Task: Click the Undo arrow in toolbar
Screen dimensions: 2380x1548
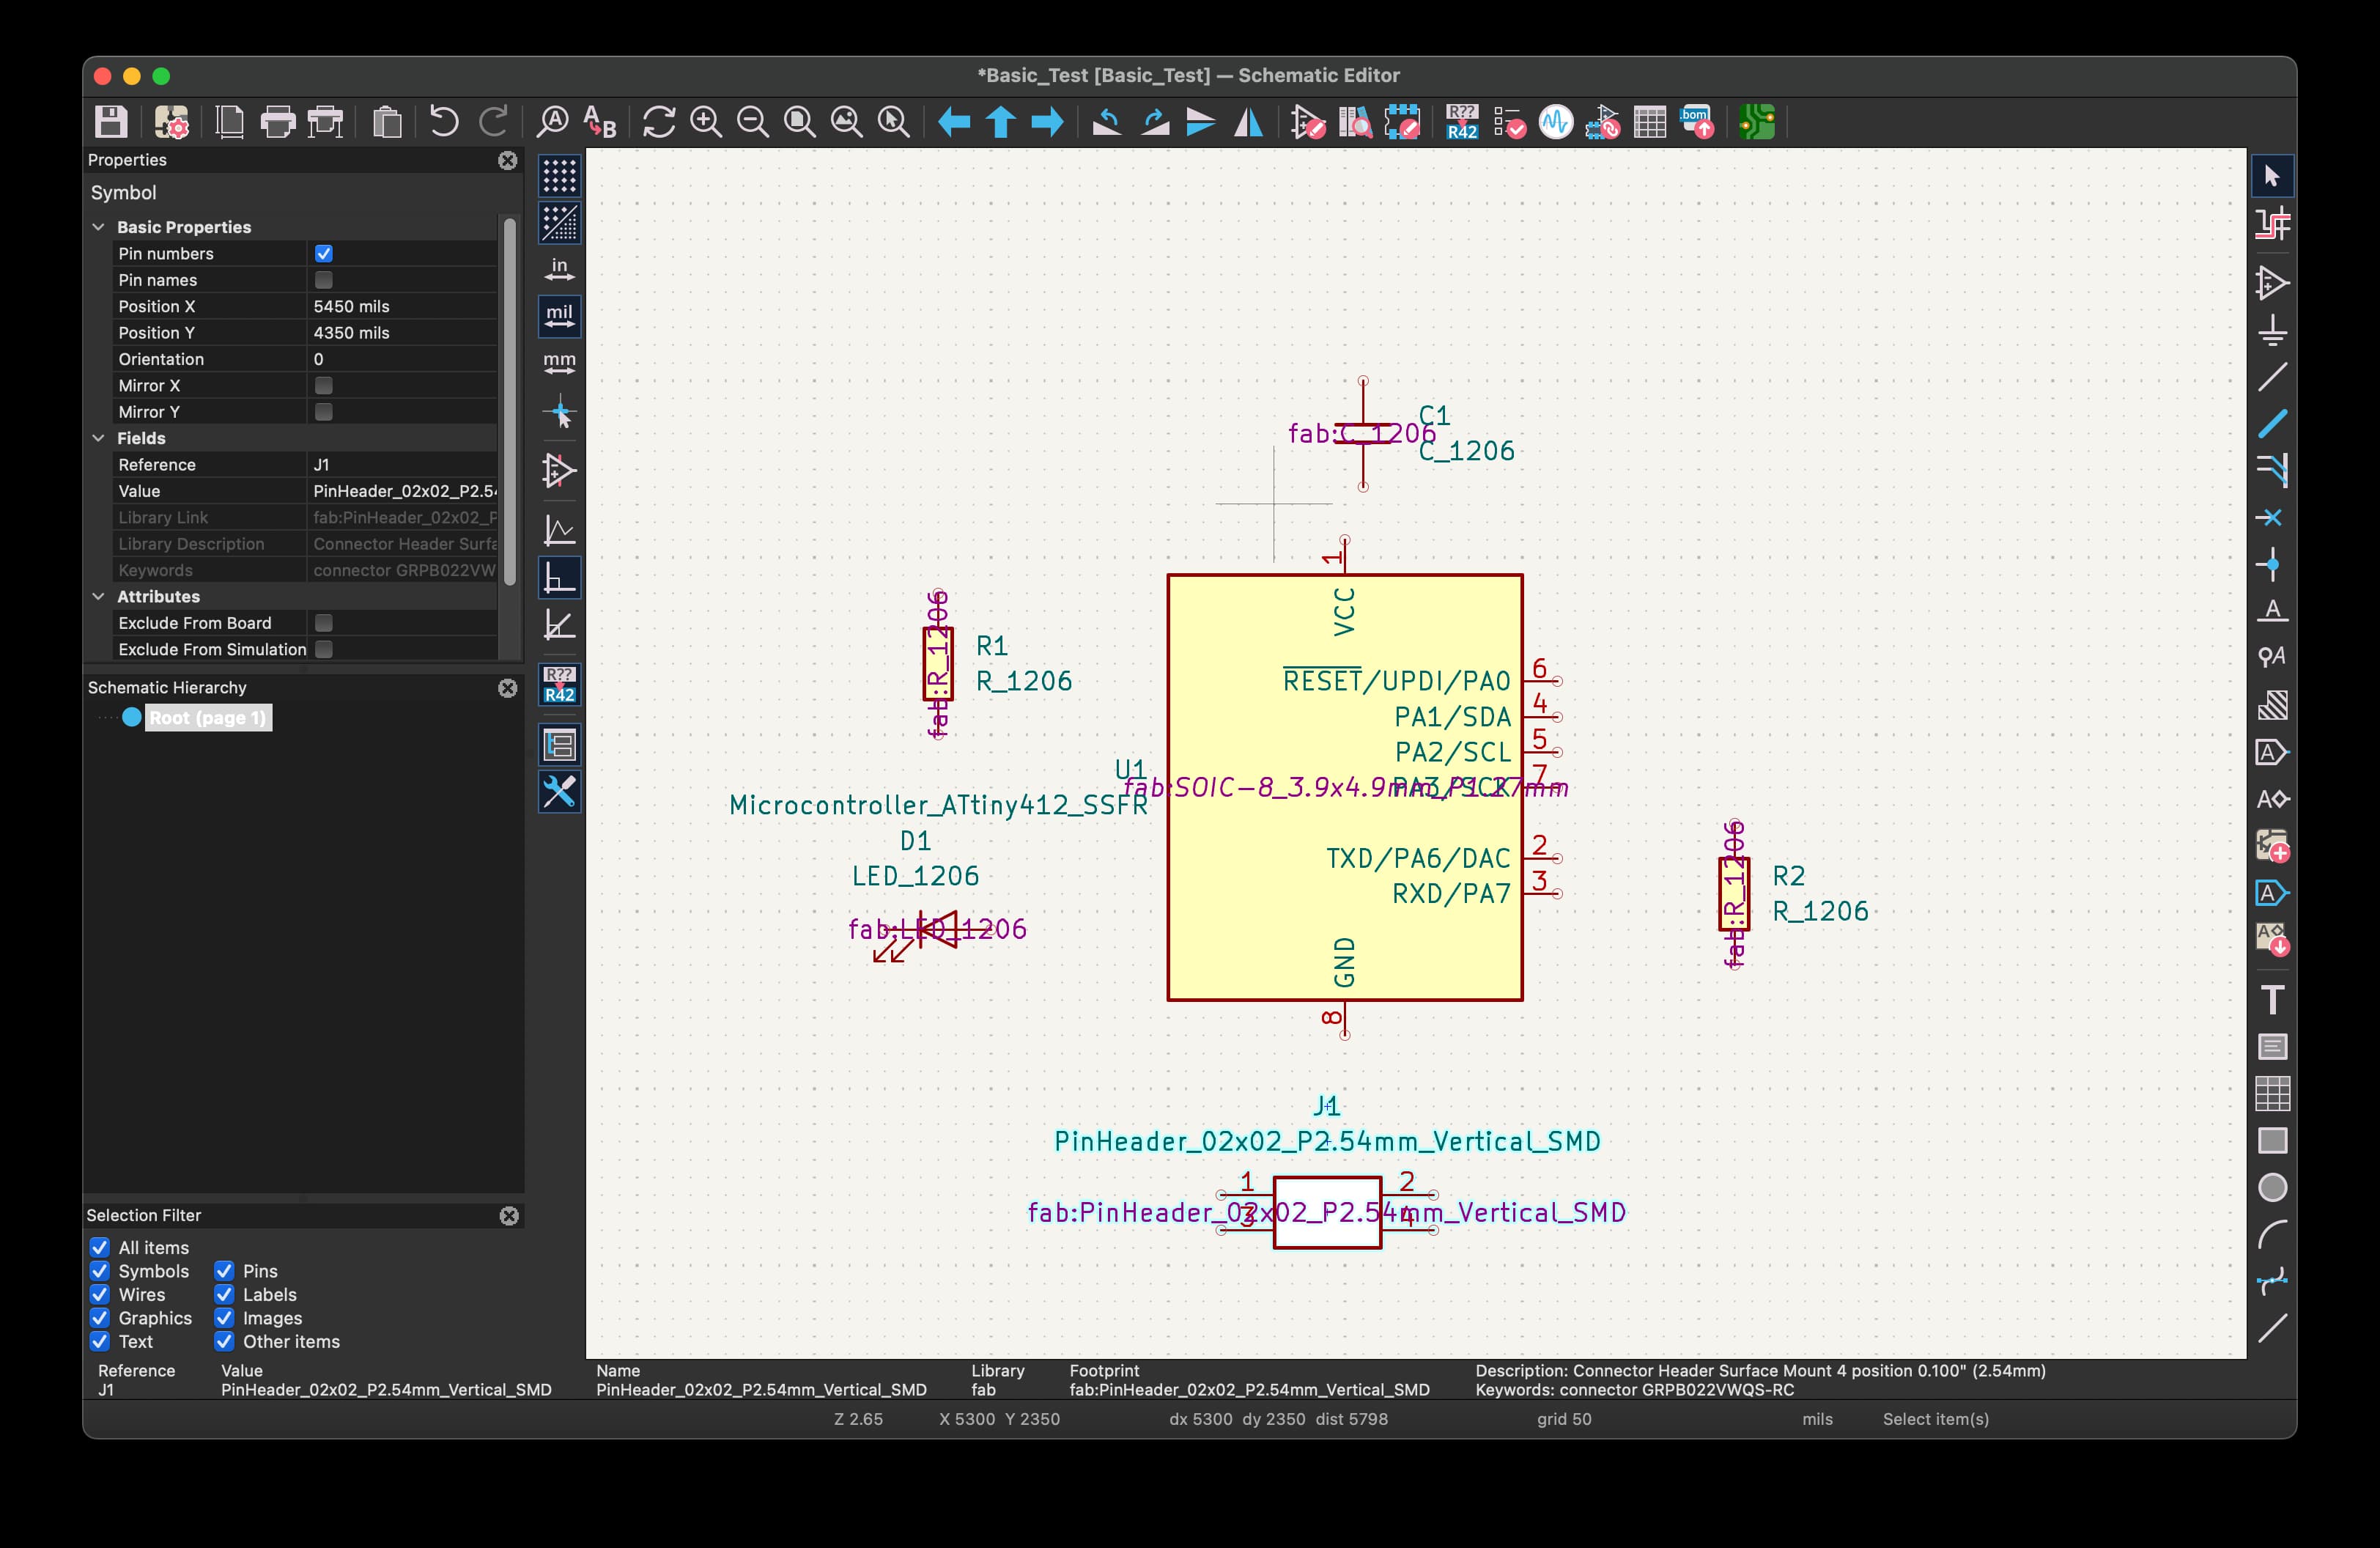Action: click(x=444, y=122)
